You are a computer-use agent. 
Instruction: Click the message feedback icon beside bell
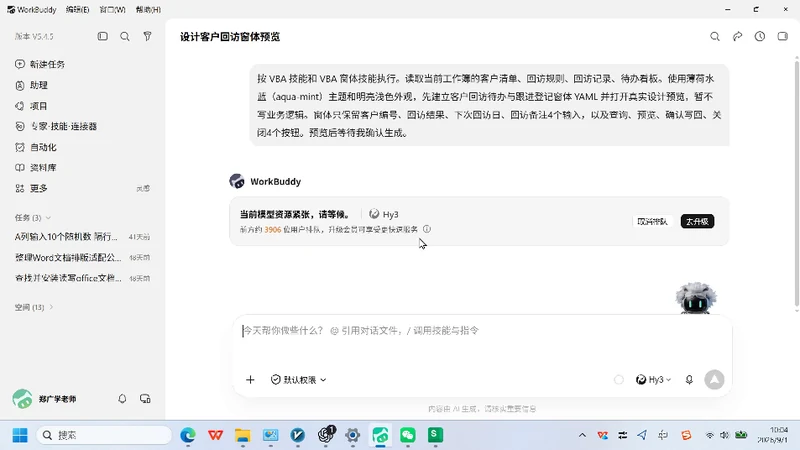pyautogui.click(x=145, y=398)
